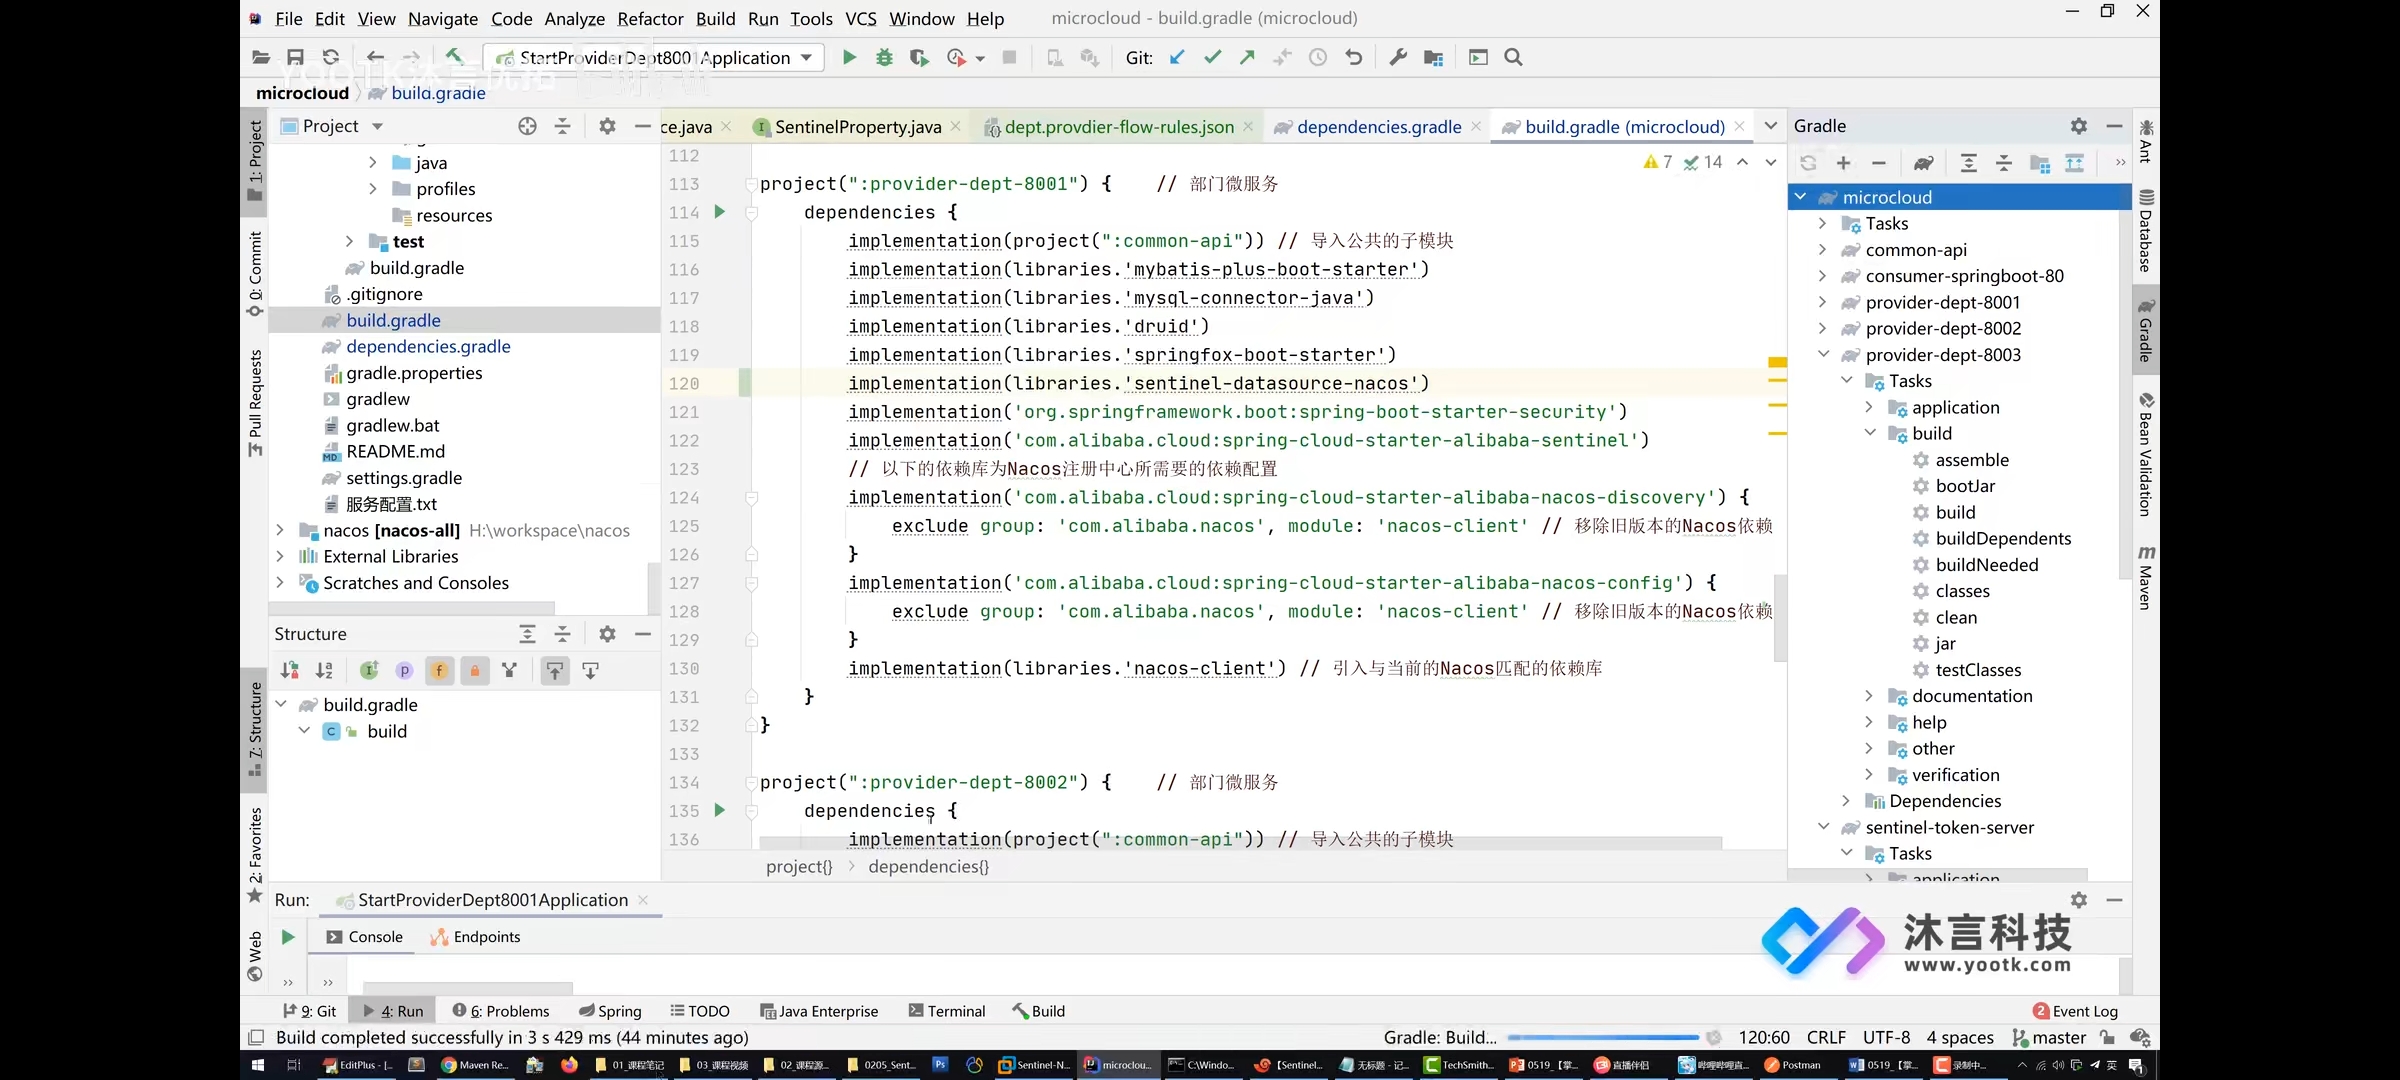Click the Synchronize refresh icon in toolbar
Image resolution: width=2400 pixels, height=1080 pixels.
tap(331, 58)
